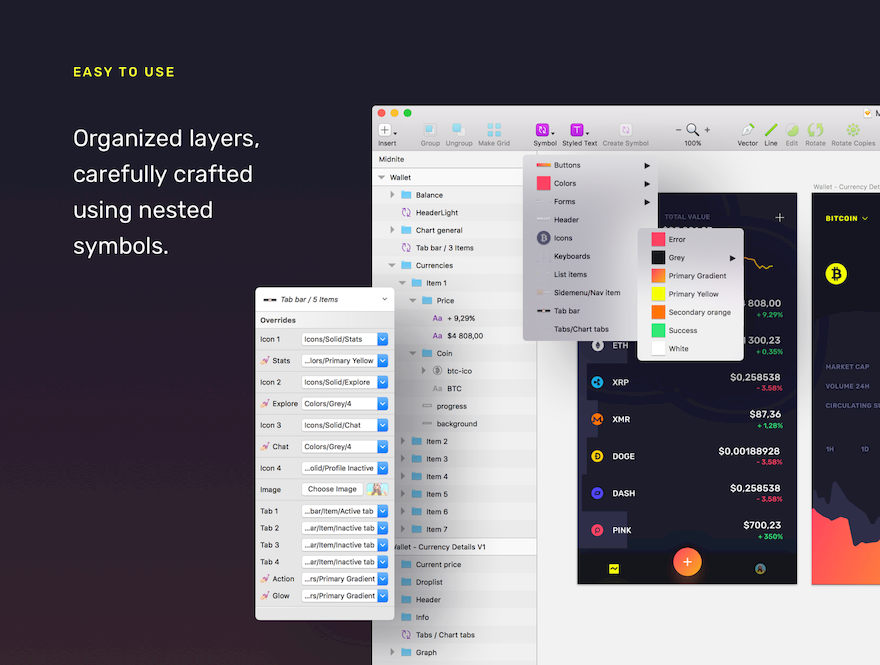Screen dimensions: 880x665
Task: Open the Buttons submenu
Action: click(x=589, y=165)
